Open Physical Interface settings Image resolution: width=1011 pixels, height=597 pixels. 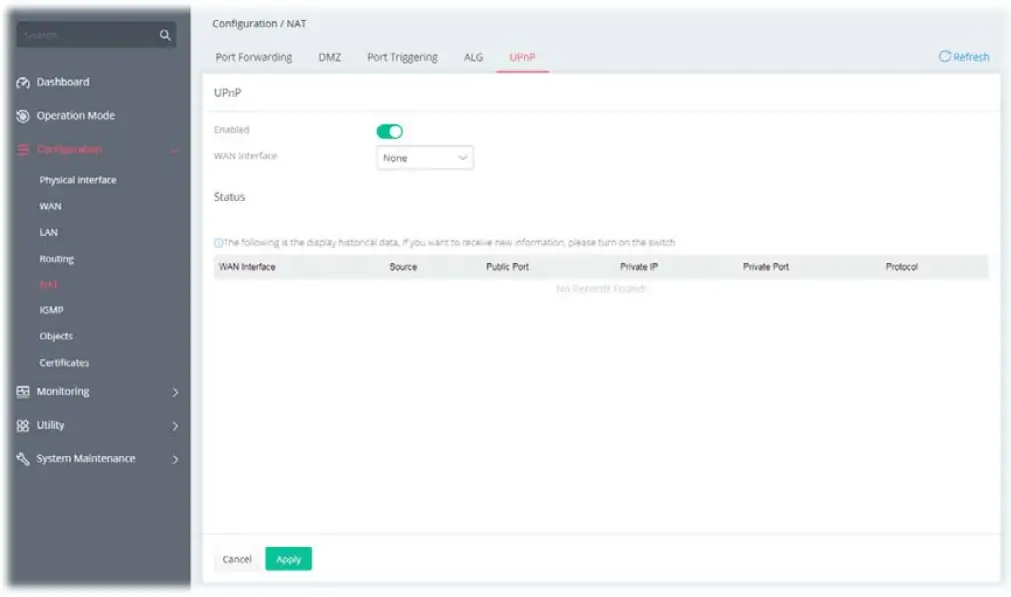[78, 180]
